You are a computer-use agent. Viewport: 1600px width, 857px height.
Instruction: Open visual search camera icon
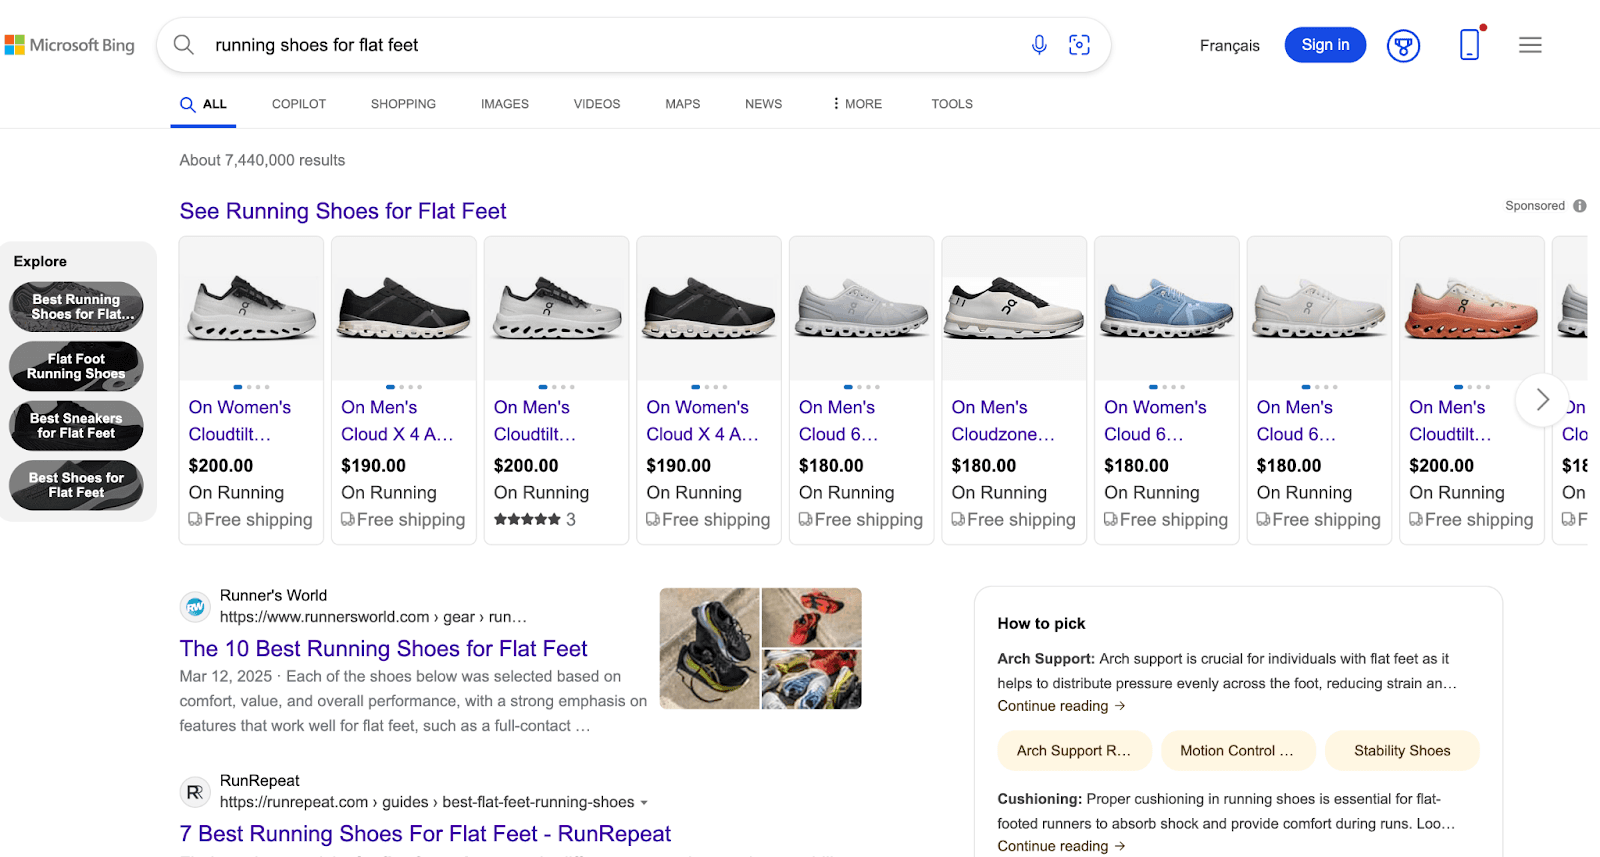[1079, 45]
